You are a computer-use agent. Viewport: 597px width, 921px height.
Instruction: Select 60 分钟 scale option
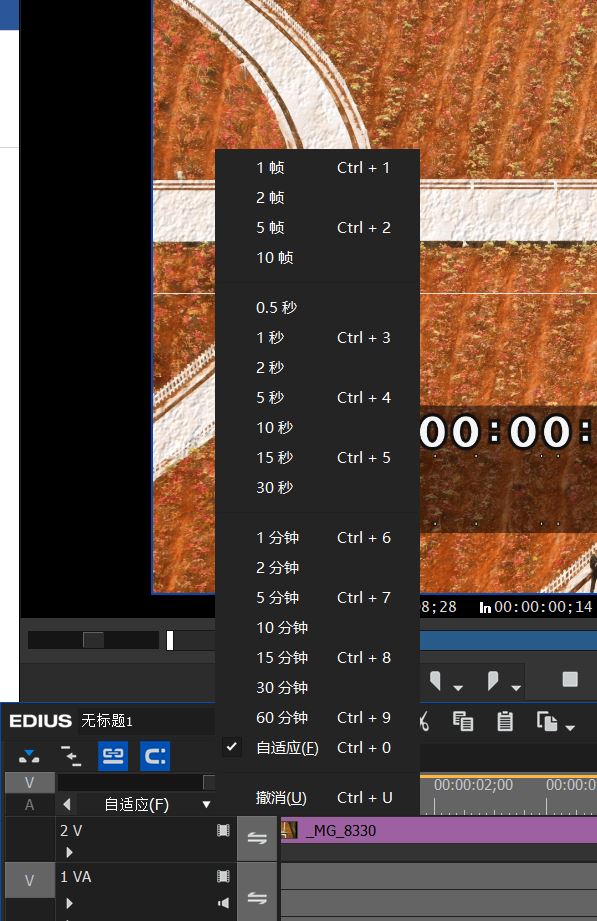317,718
